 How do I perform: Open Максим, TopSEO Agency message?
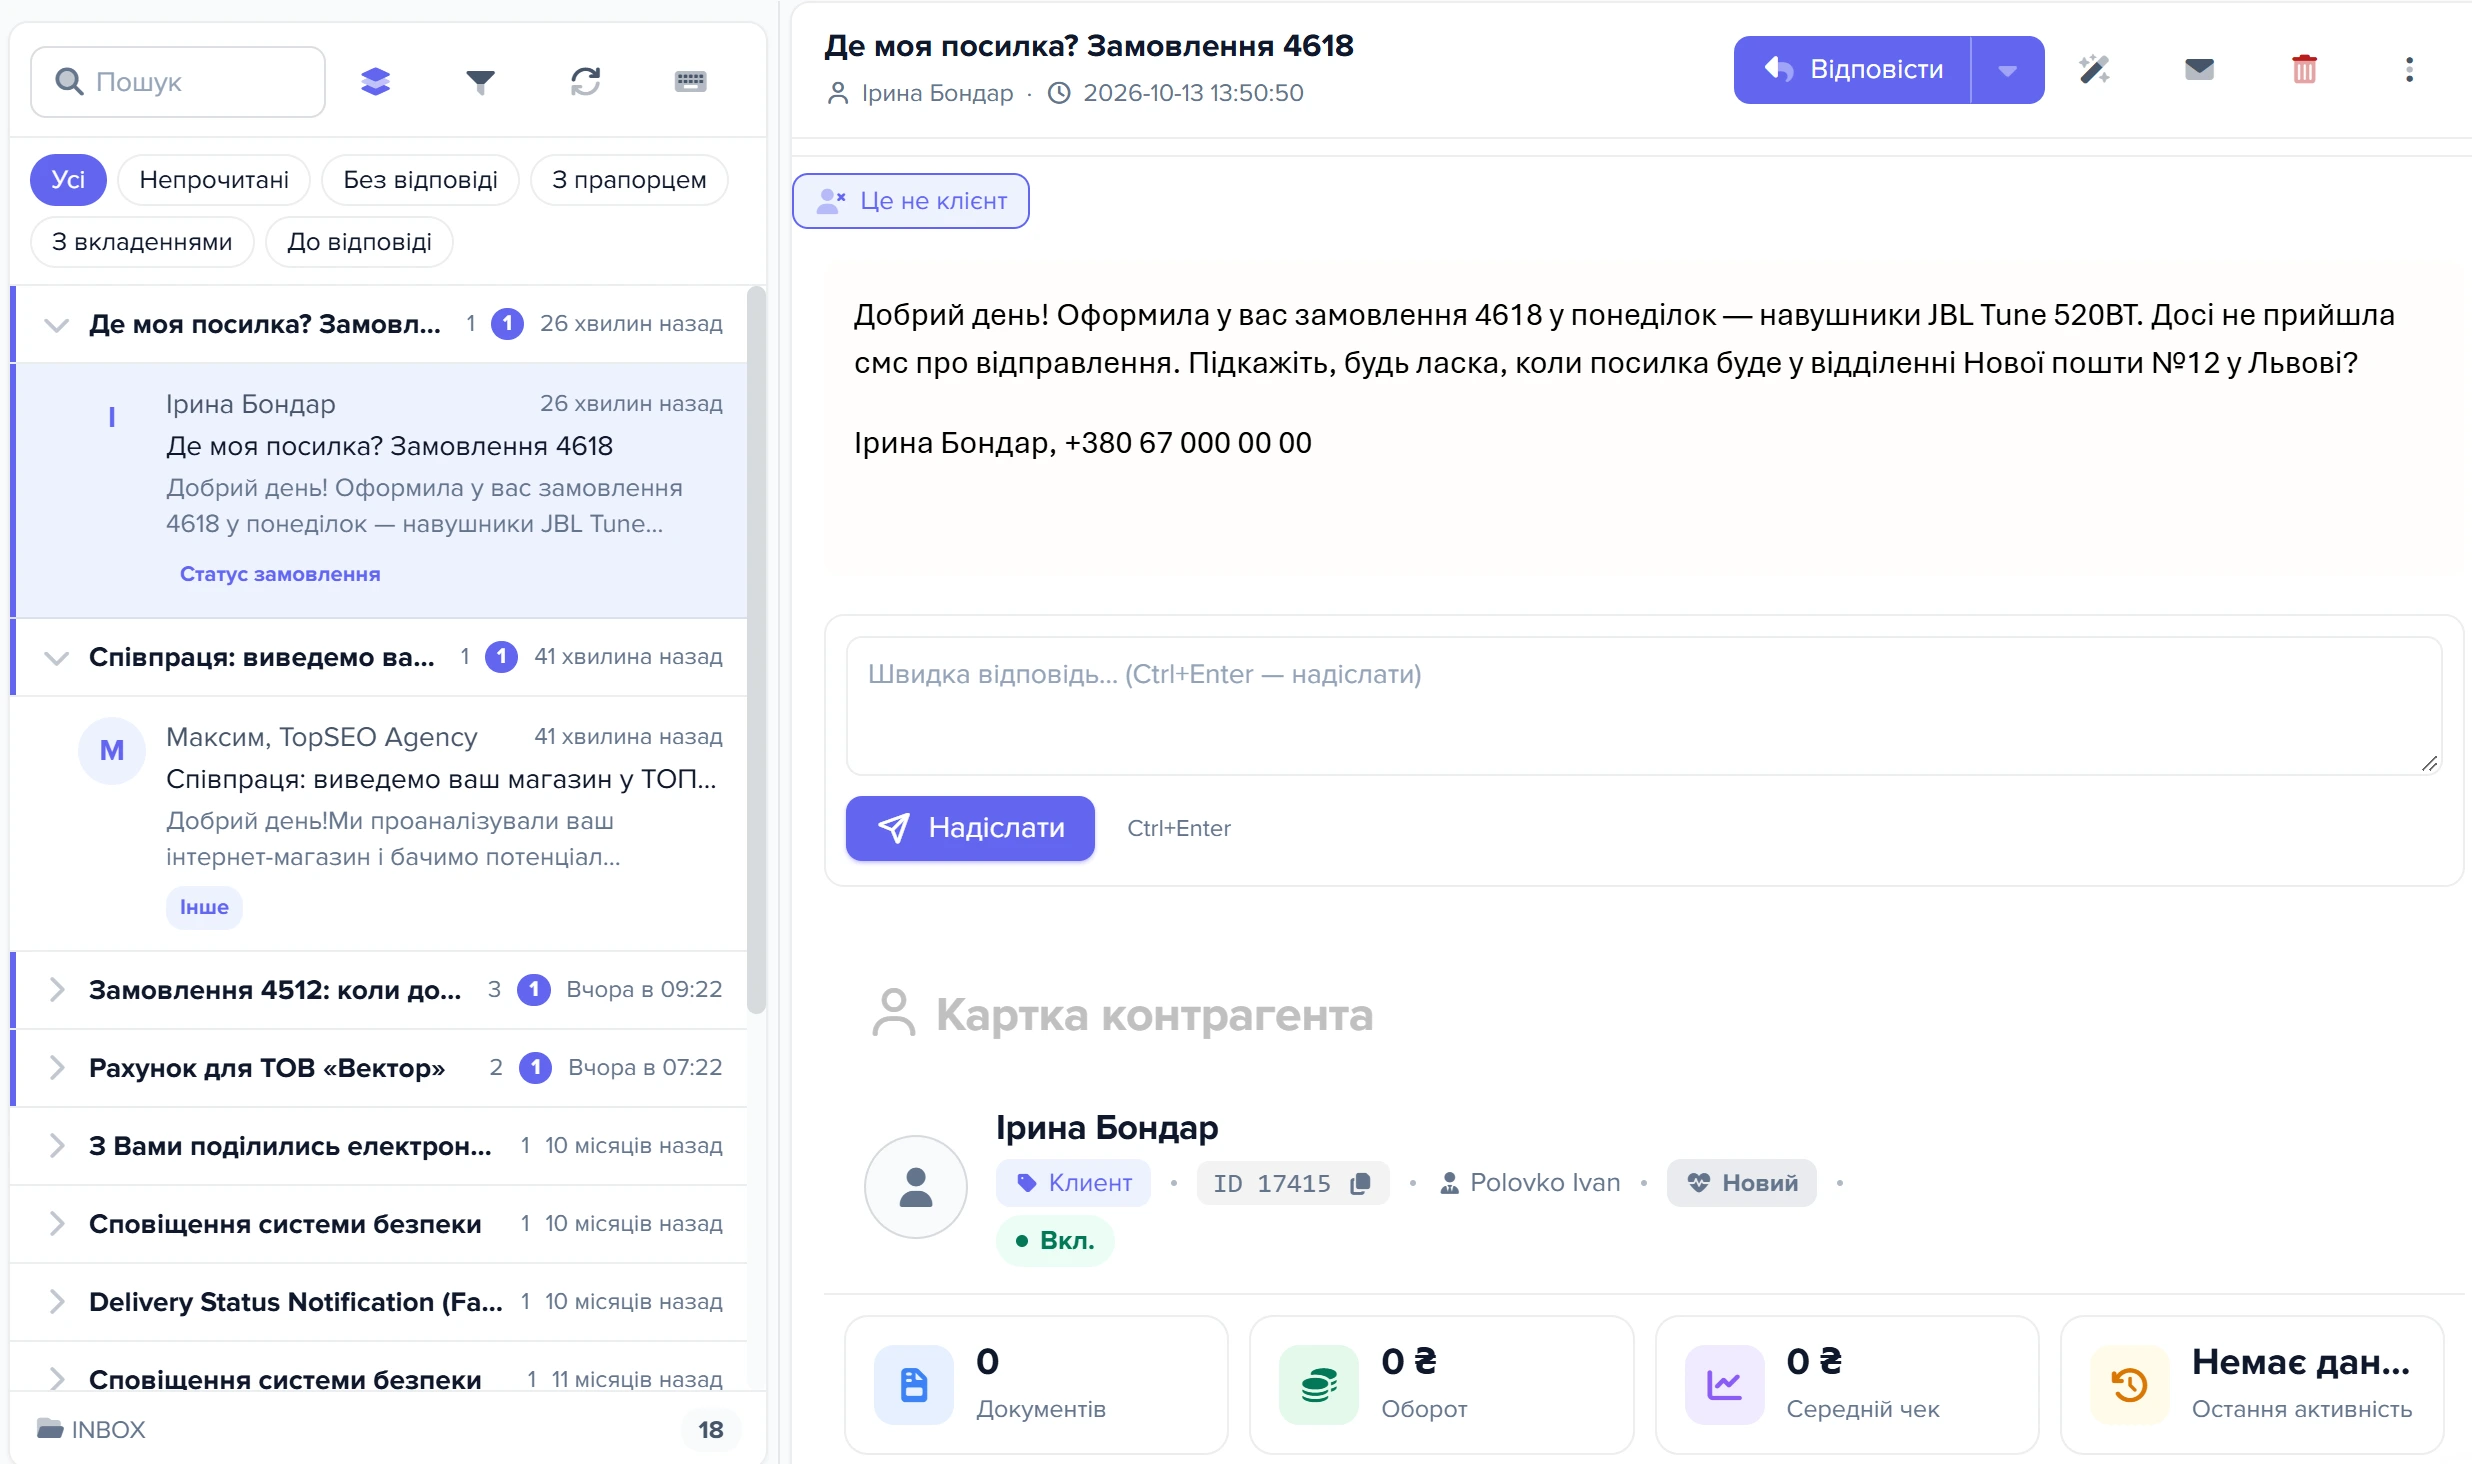coord(380,822)
